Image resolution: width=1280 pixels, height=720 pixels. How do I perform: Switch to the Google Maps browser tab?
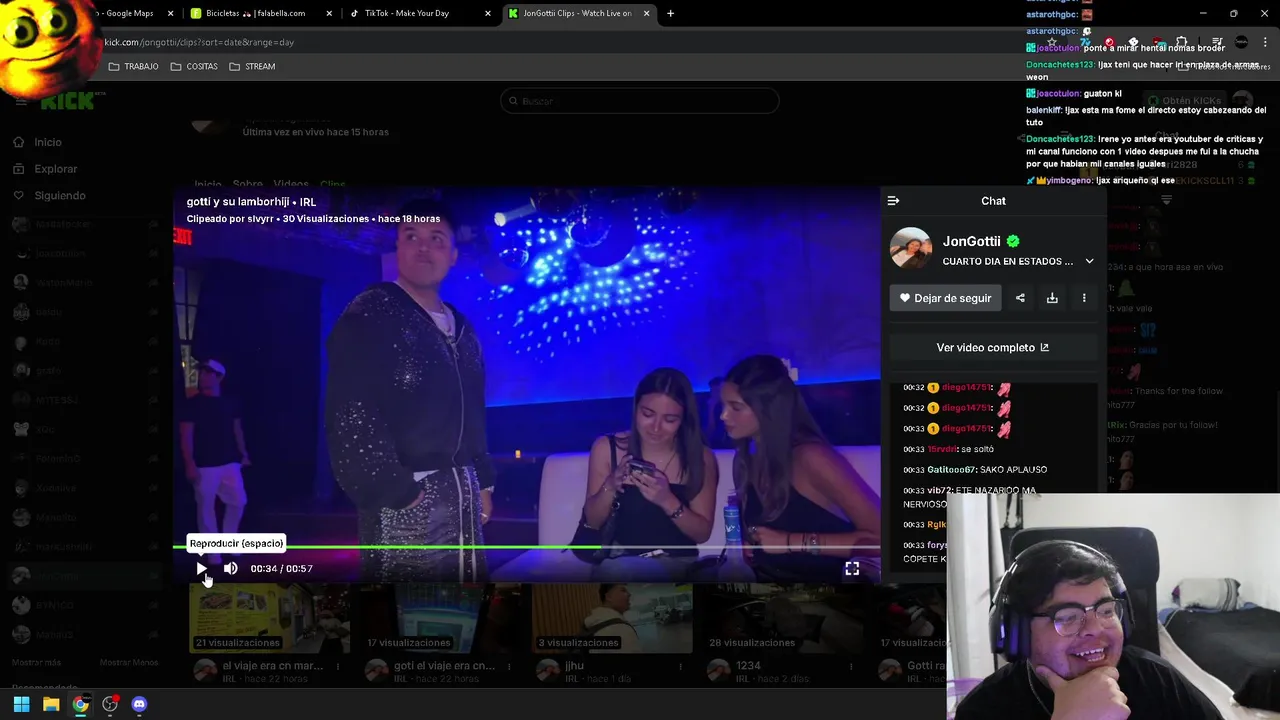[x=130, y=13]
